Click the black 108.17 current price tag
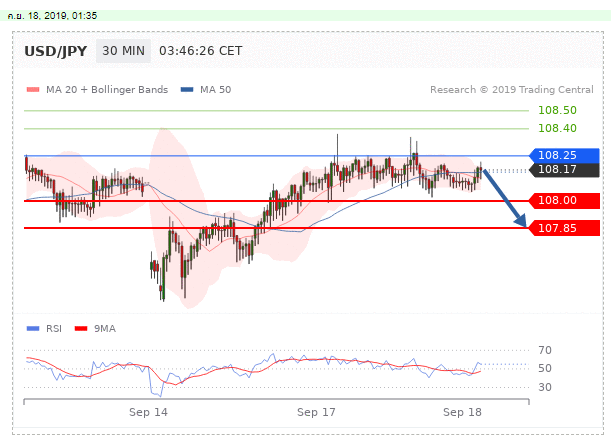 point(564,170)
